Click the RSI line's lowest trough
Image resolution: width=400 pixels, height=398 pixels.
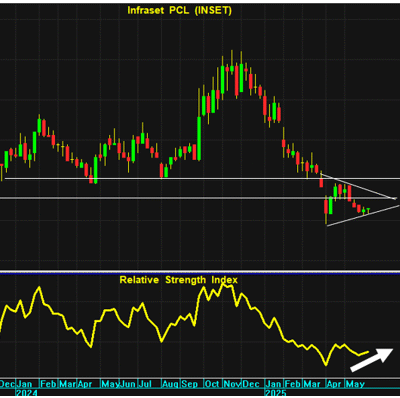coord(326,365)
